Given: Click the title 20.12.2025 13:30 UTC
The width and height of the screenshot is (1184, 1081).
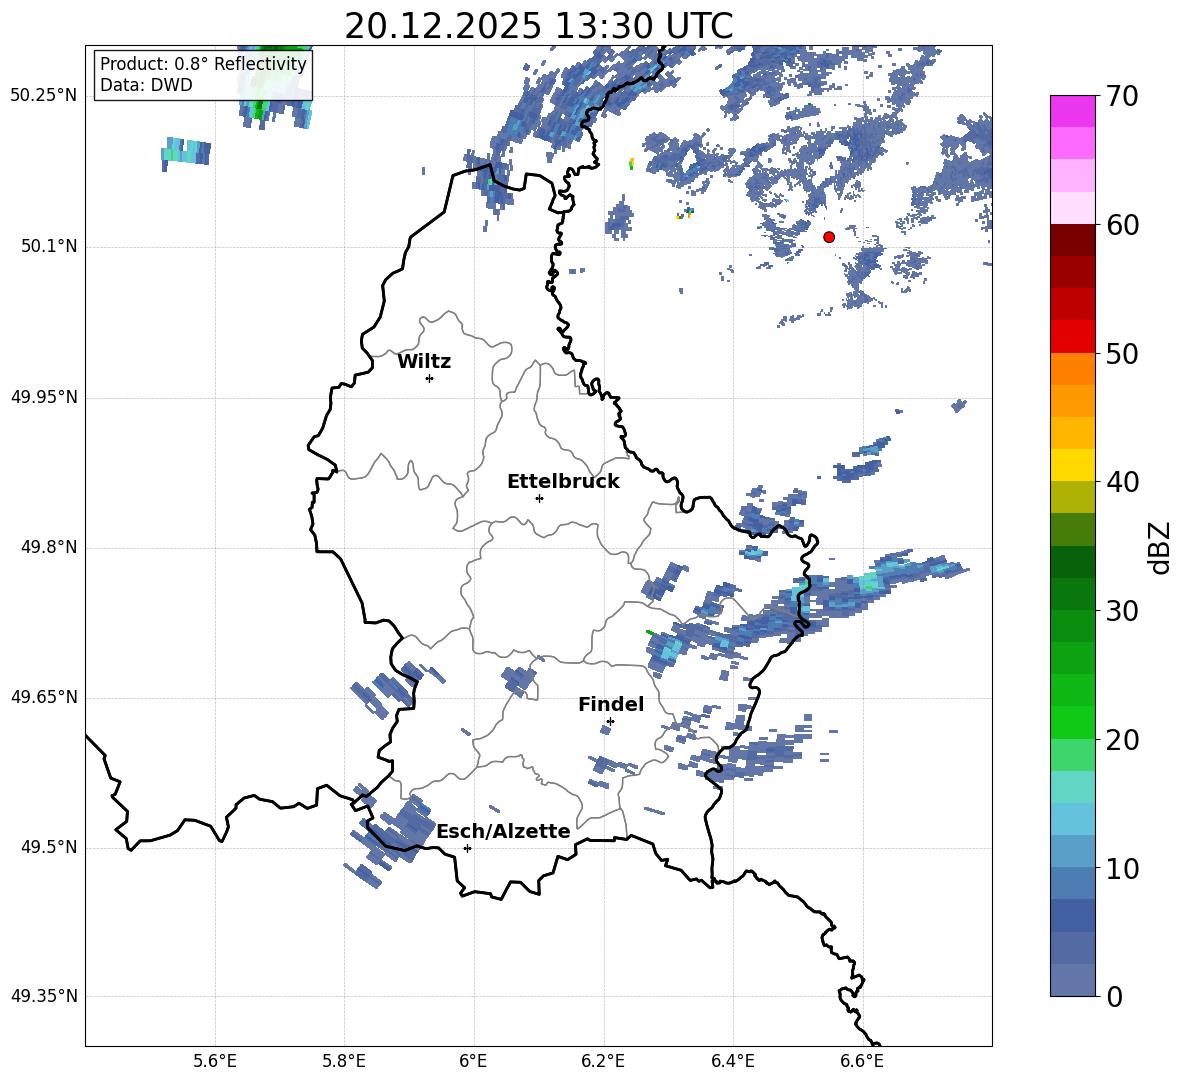Looking at the screenshot, I should 538,26.
